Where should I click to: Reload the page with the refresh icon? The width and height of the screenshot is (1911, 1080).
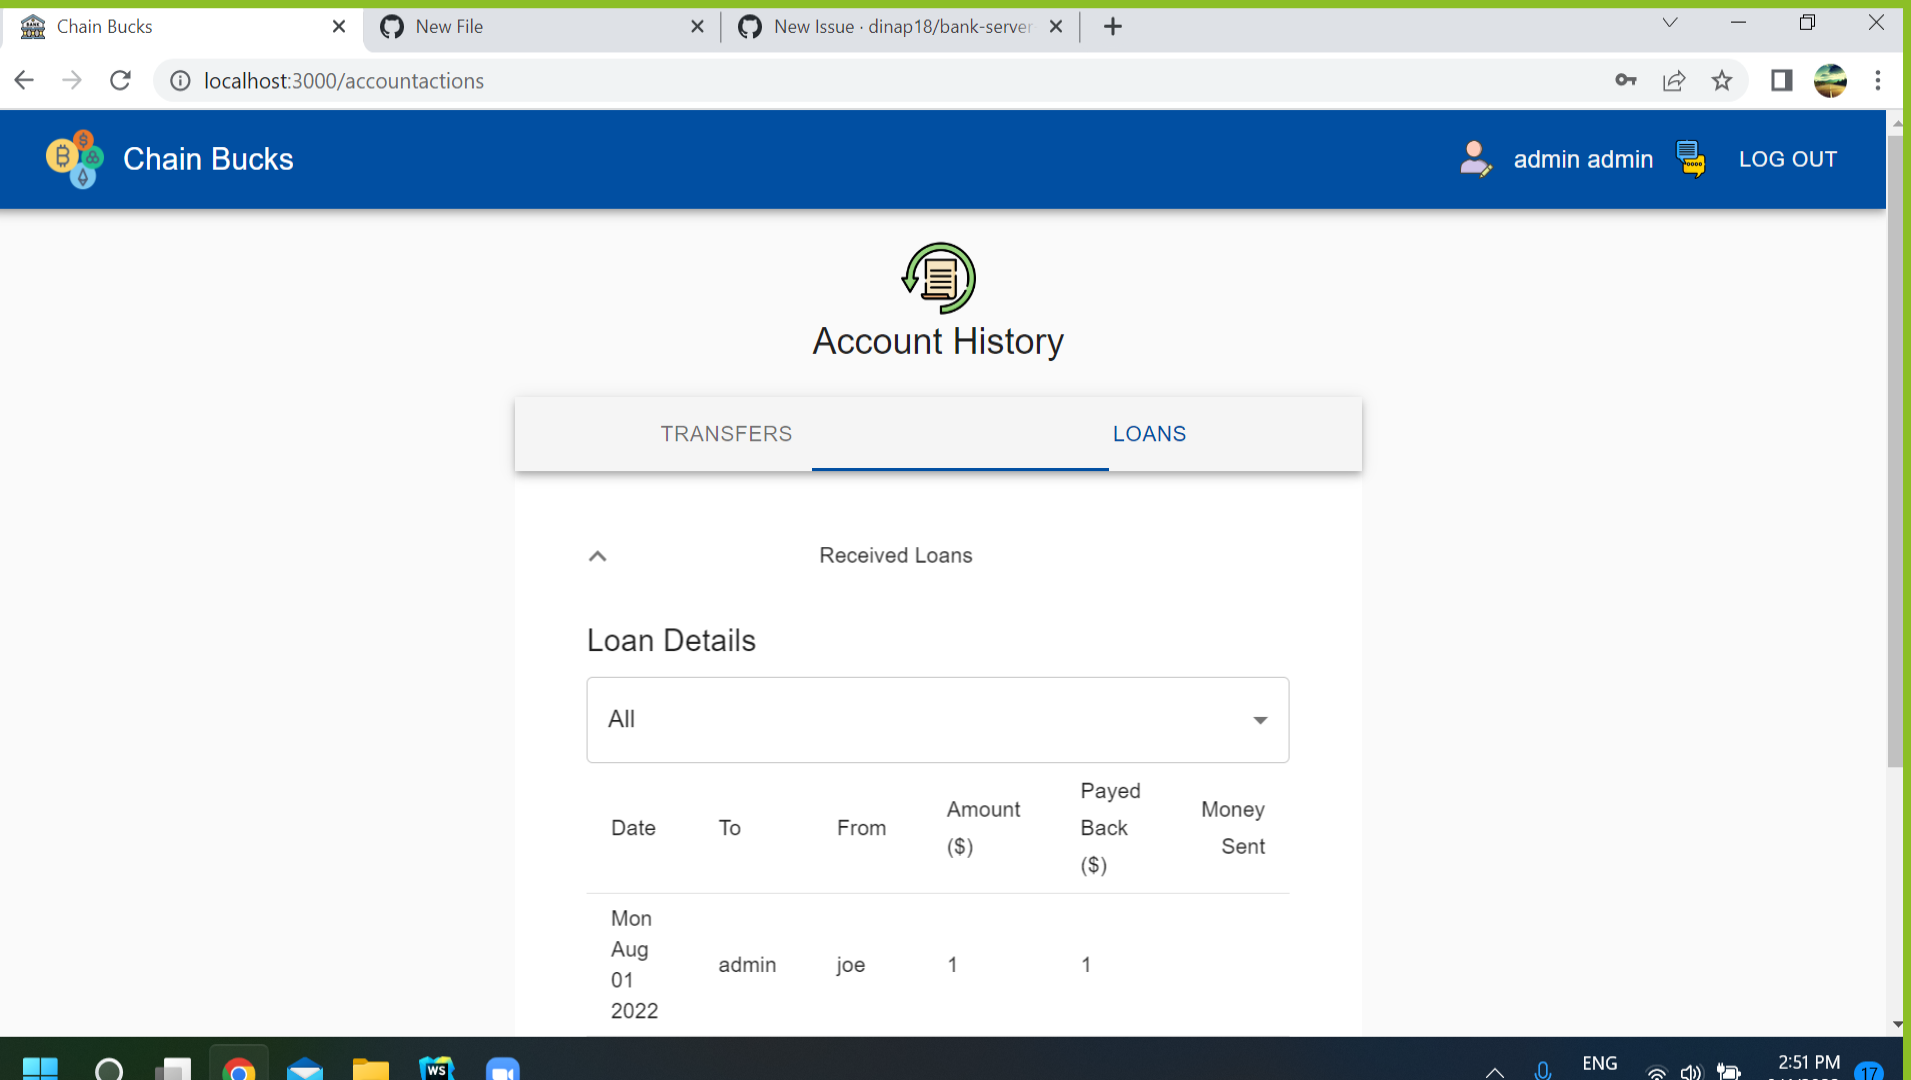(120, 81)
